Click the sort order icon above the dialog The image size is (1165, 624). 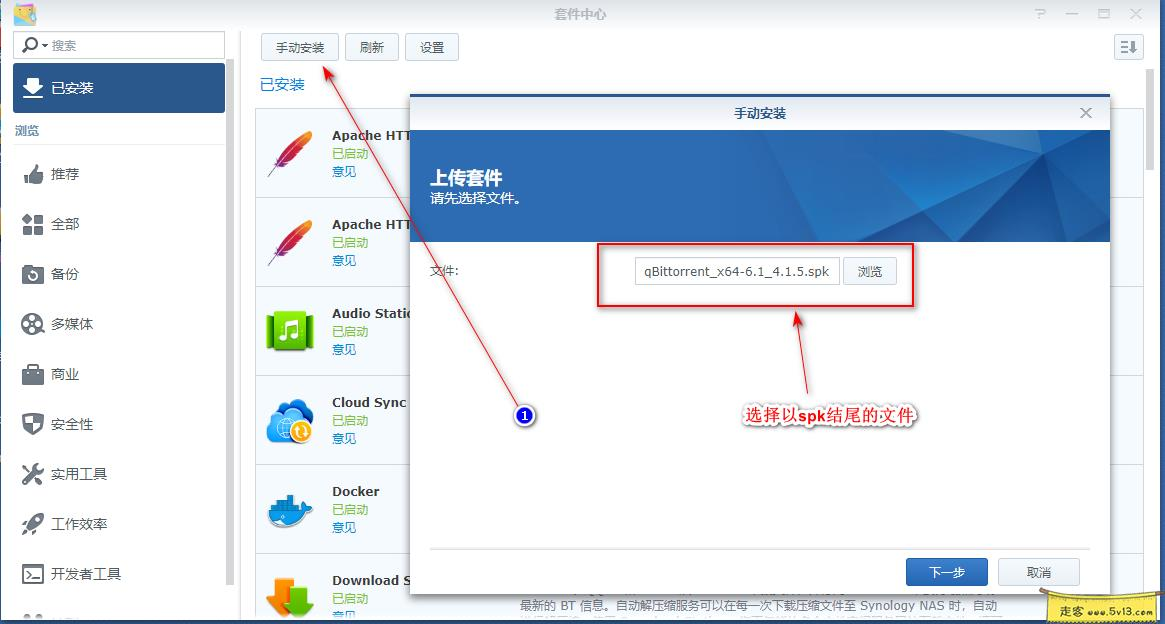pos(1128,46)
